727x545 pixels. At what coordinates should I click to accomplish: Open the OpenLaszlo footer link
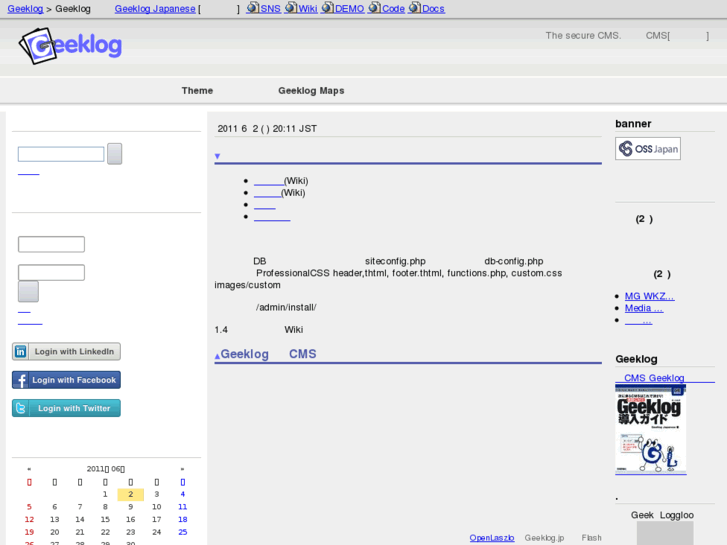[491, 538]
